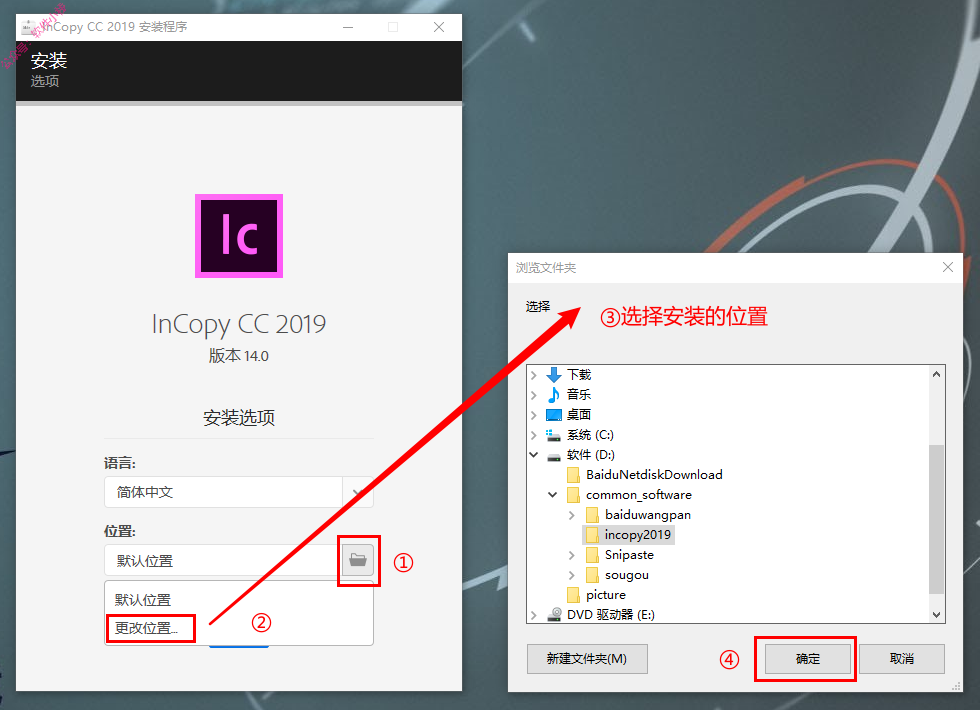Select the baiduwangpan folder
Image resolution: width=980 pixels, height=710 pixels.
click(648, 515)
